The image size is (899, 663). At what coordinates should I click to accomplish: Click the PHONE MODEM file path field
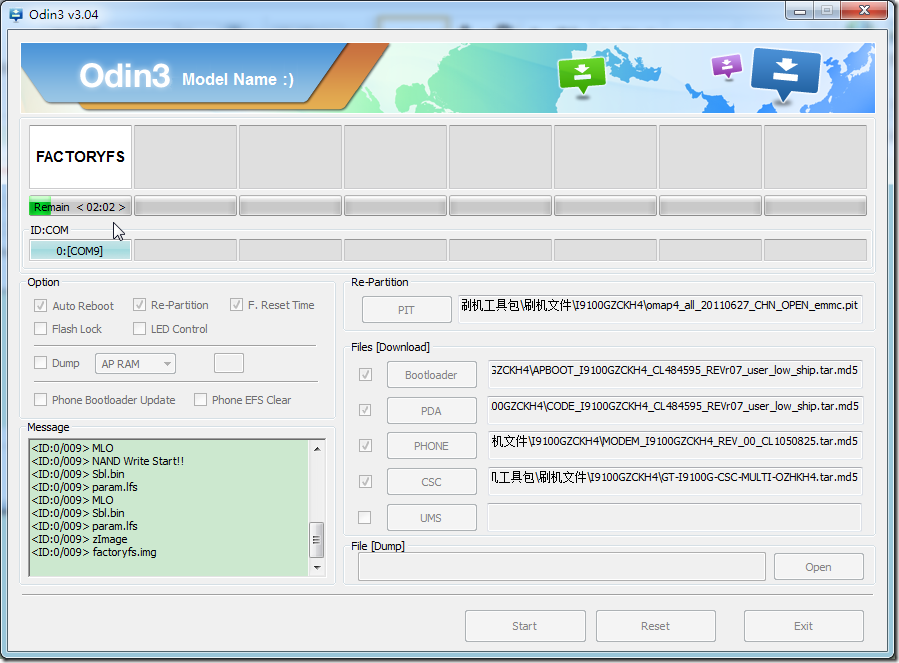[x=675, y=445]
